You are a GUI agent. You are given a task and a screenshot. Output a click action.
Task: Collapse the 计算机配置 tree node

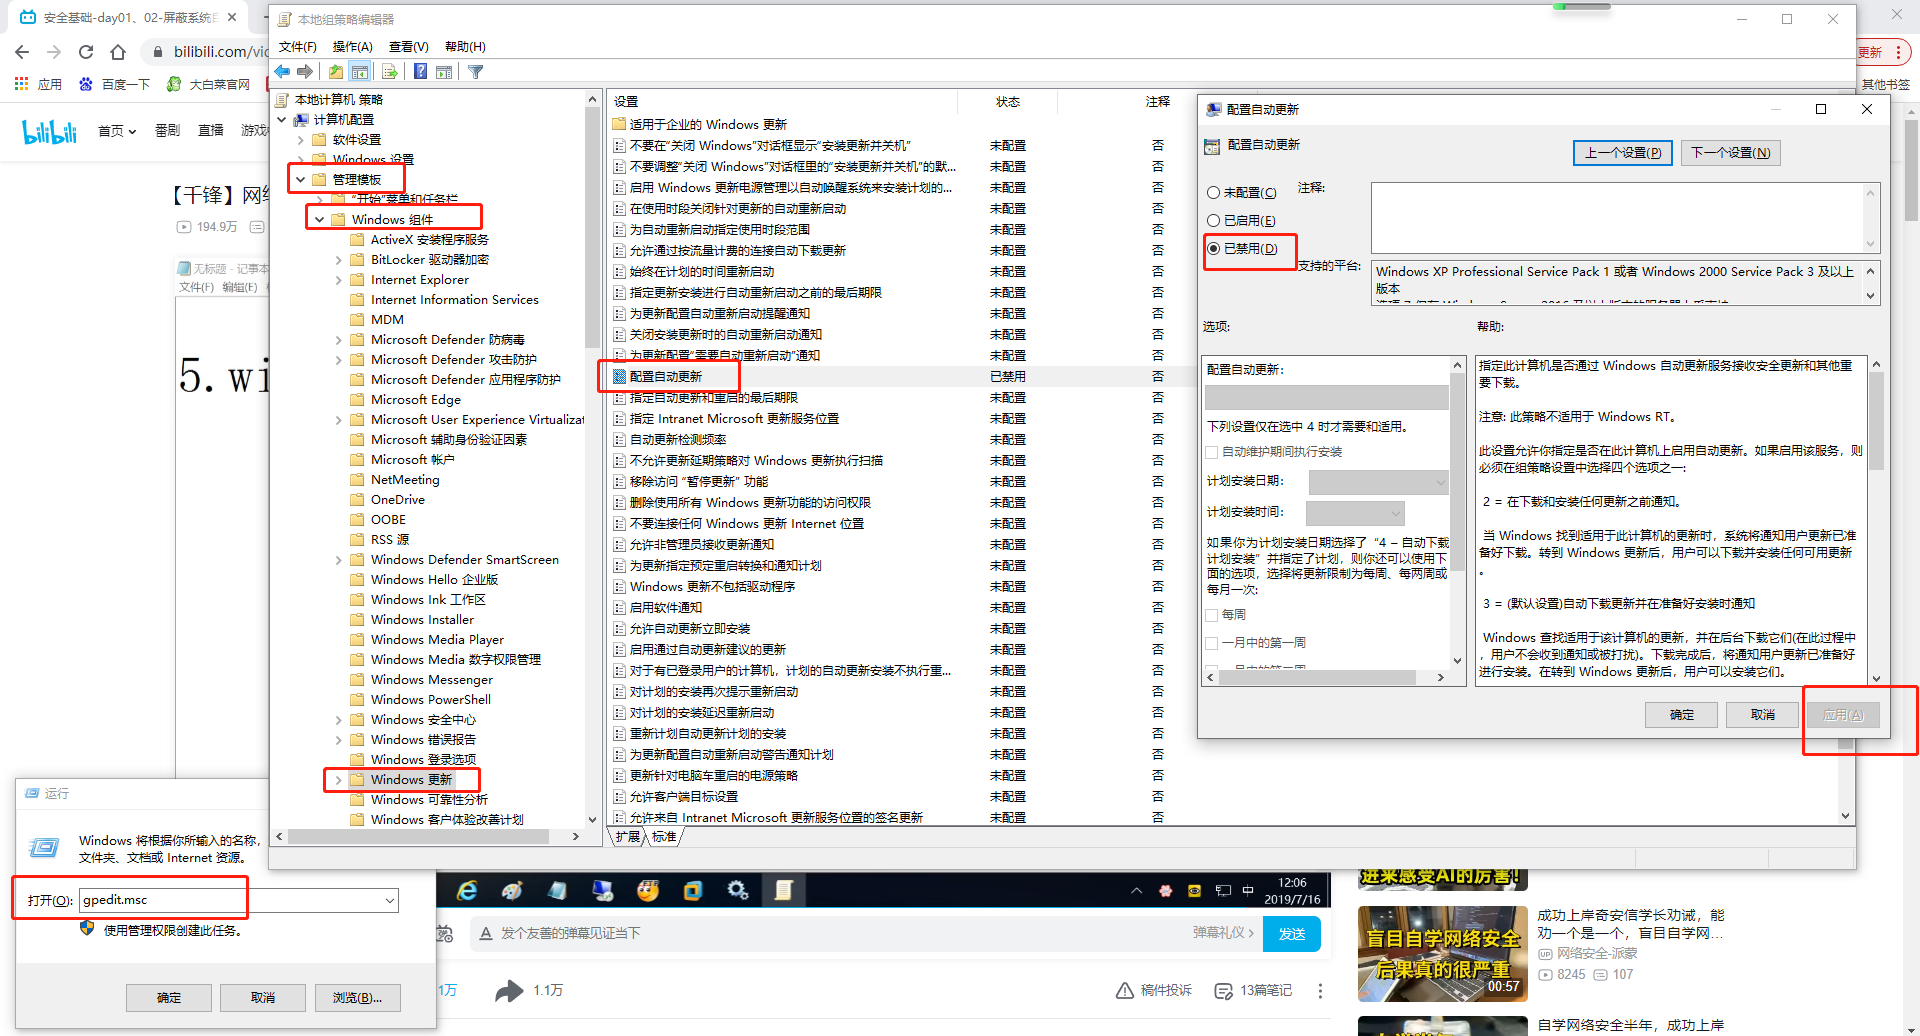click(x=282, y=120)
